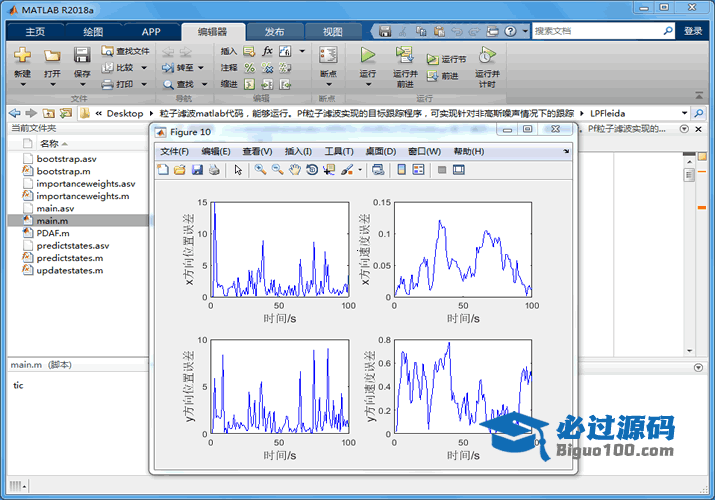Viewport: 715px width, 500px height.
Task: Click the comment percent icon
Action: point(249,68)
